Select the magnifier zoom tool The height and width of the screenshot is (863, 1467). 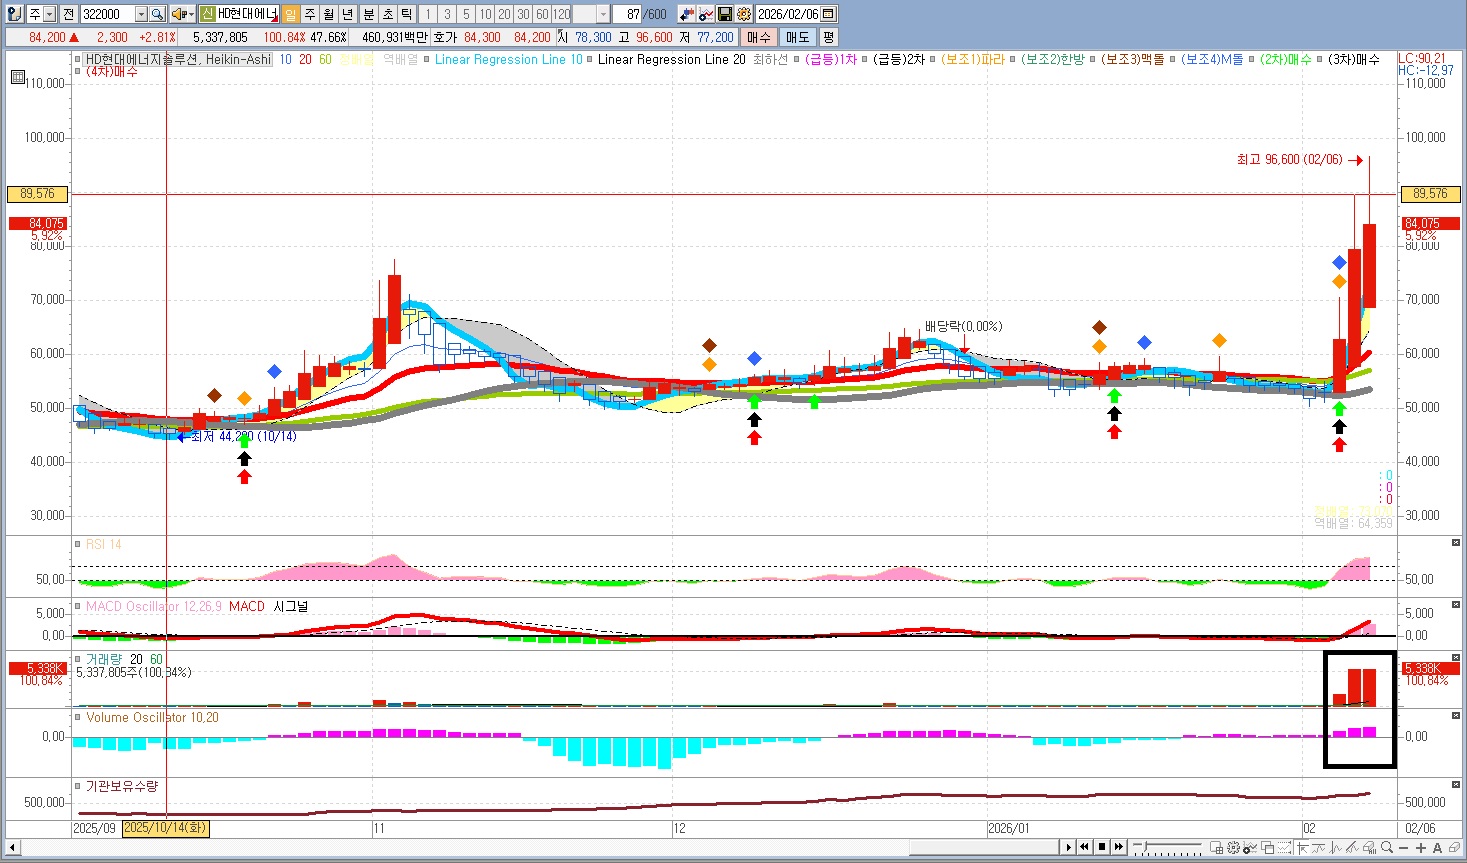coord(1387,848)
